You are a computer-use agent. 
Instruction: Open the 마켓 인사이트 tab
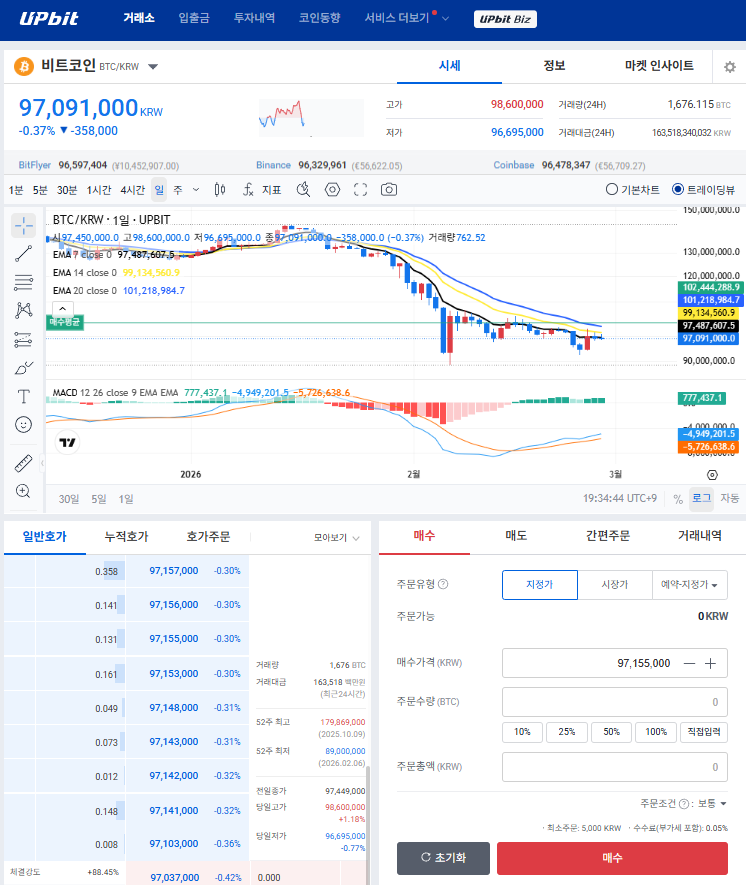(x=659, y=65)
